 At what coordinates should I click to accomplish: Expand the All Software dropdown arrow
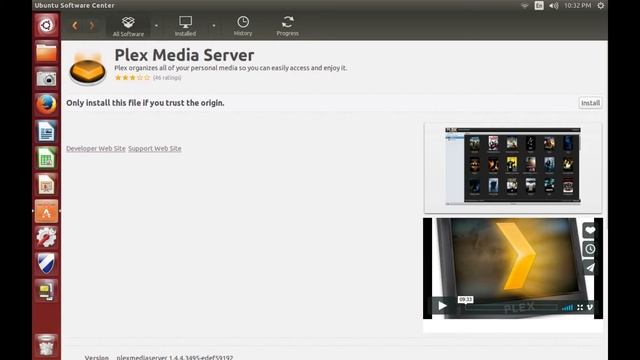tap(156, 26)
